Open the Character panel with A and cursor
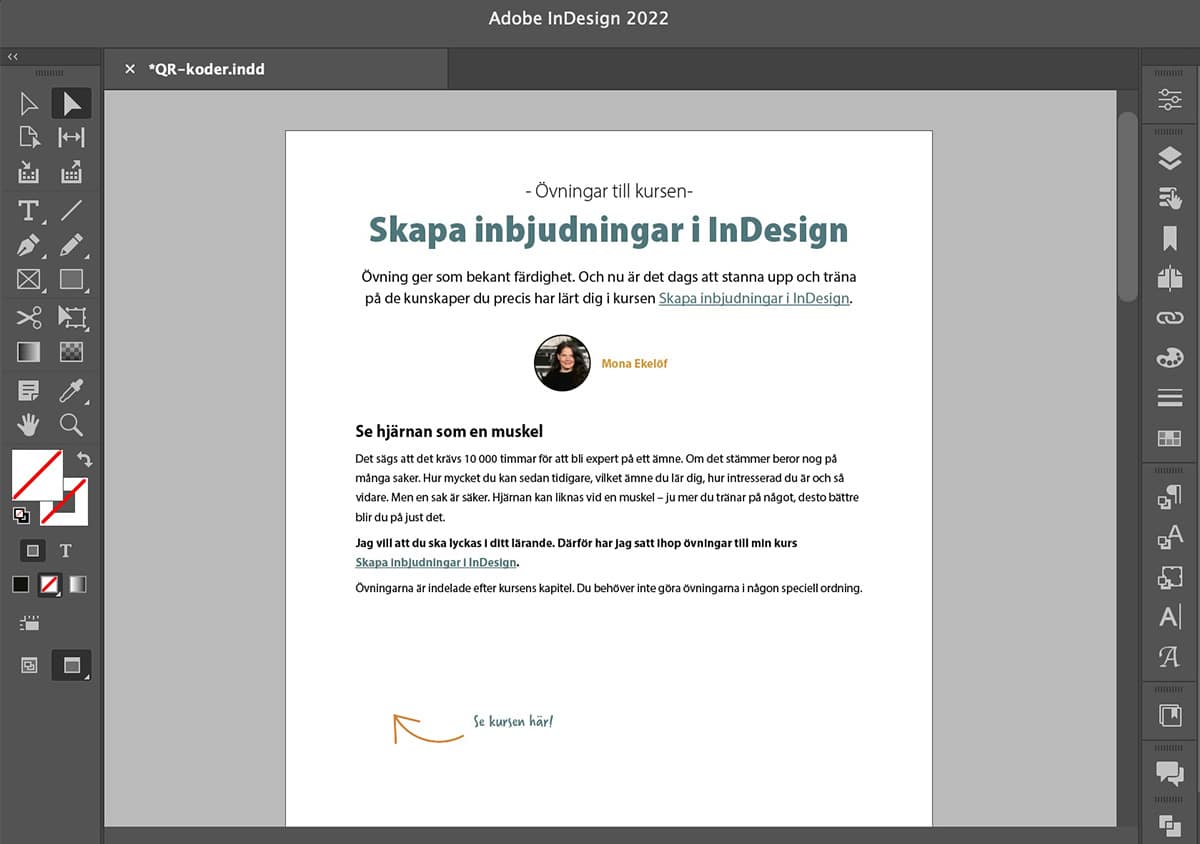 click(x=1169, y=617)
